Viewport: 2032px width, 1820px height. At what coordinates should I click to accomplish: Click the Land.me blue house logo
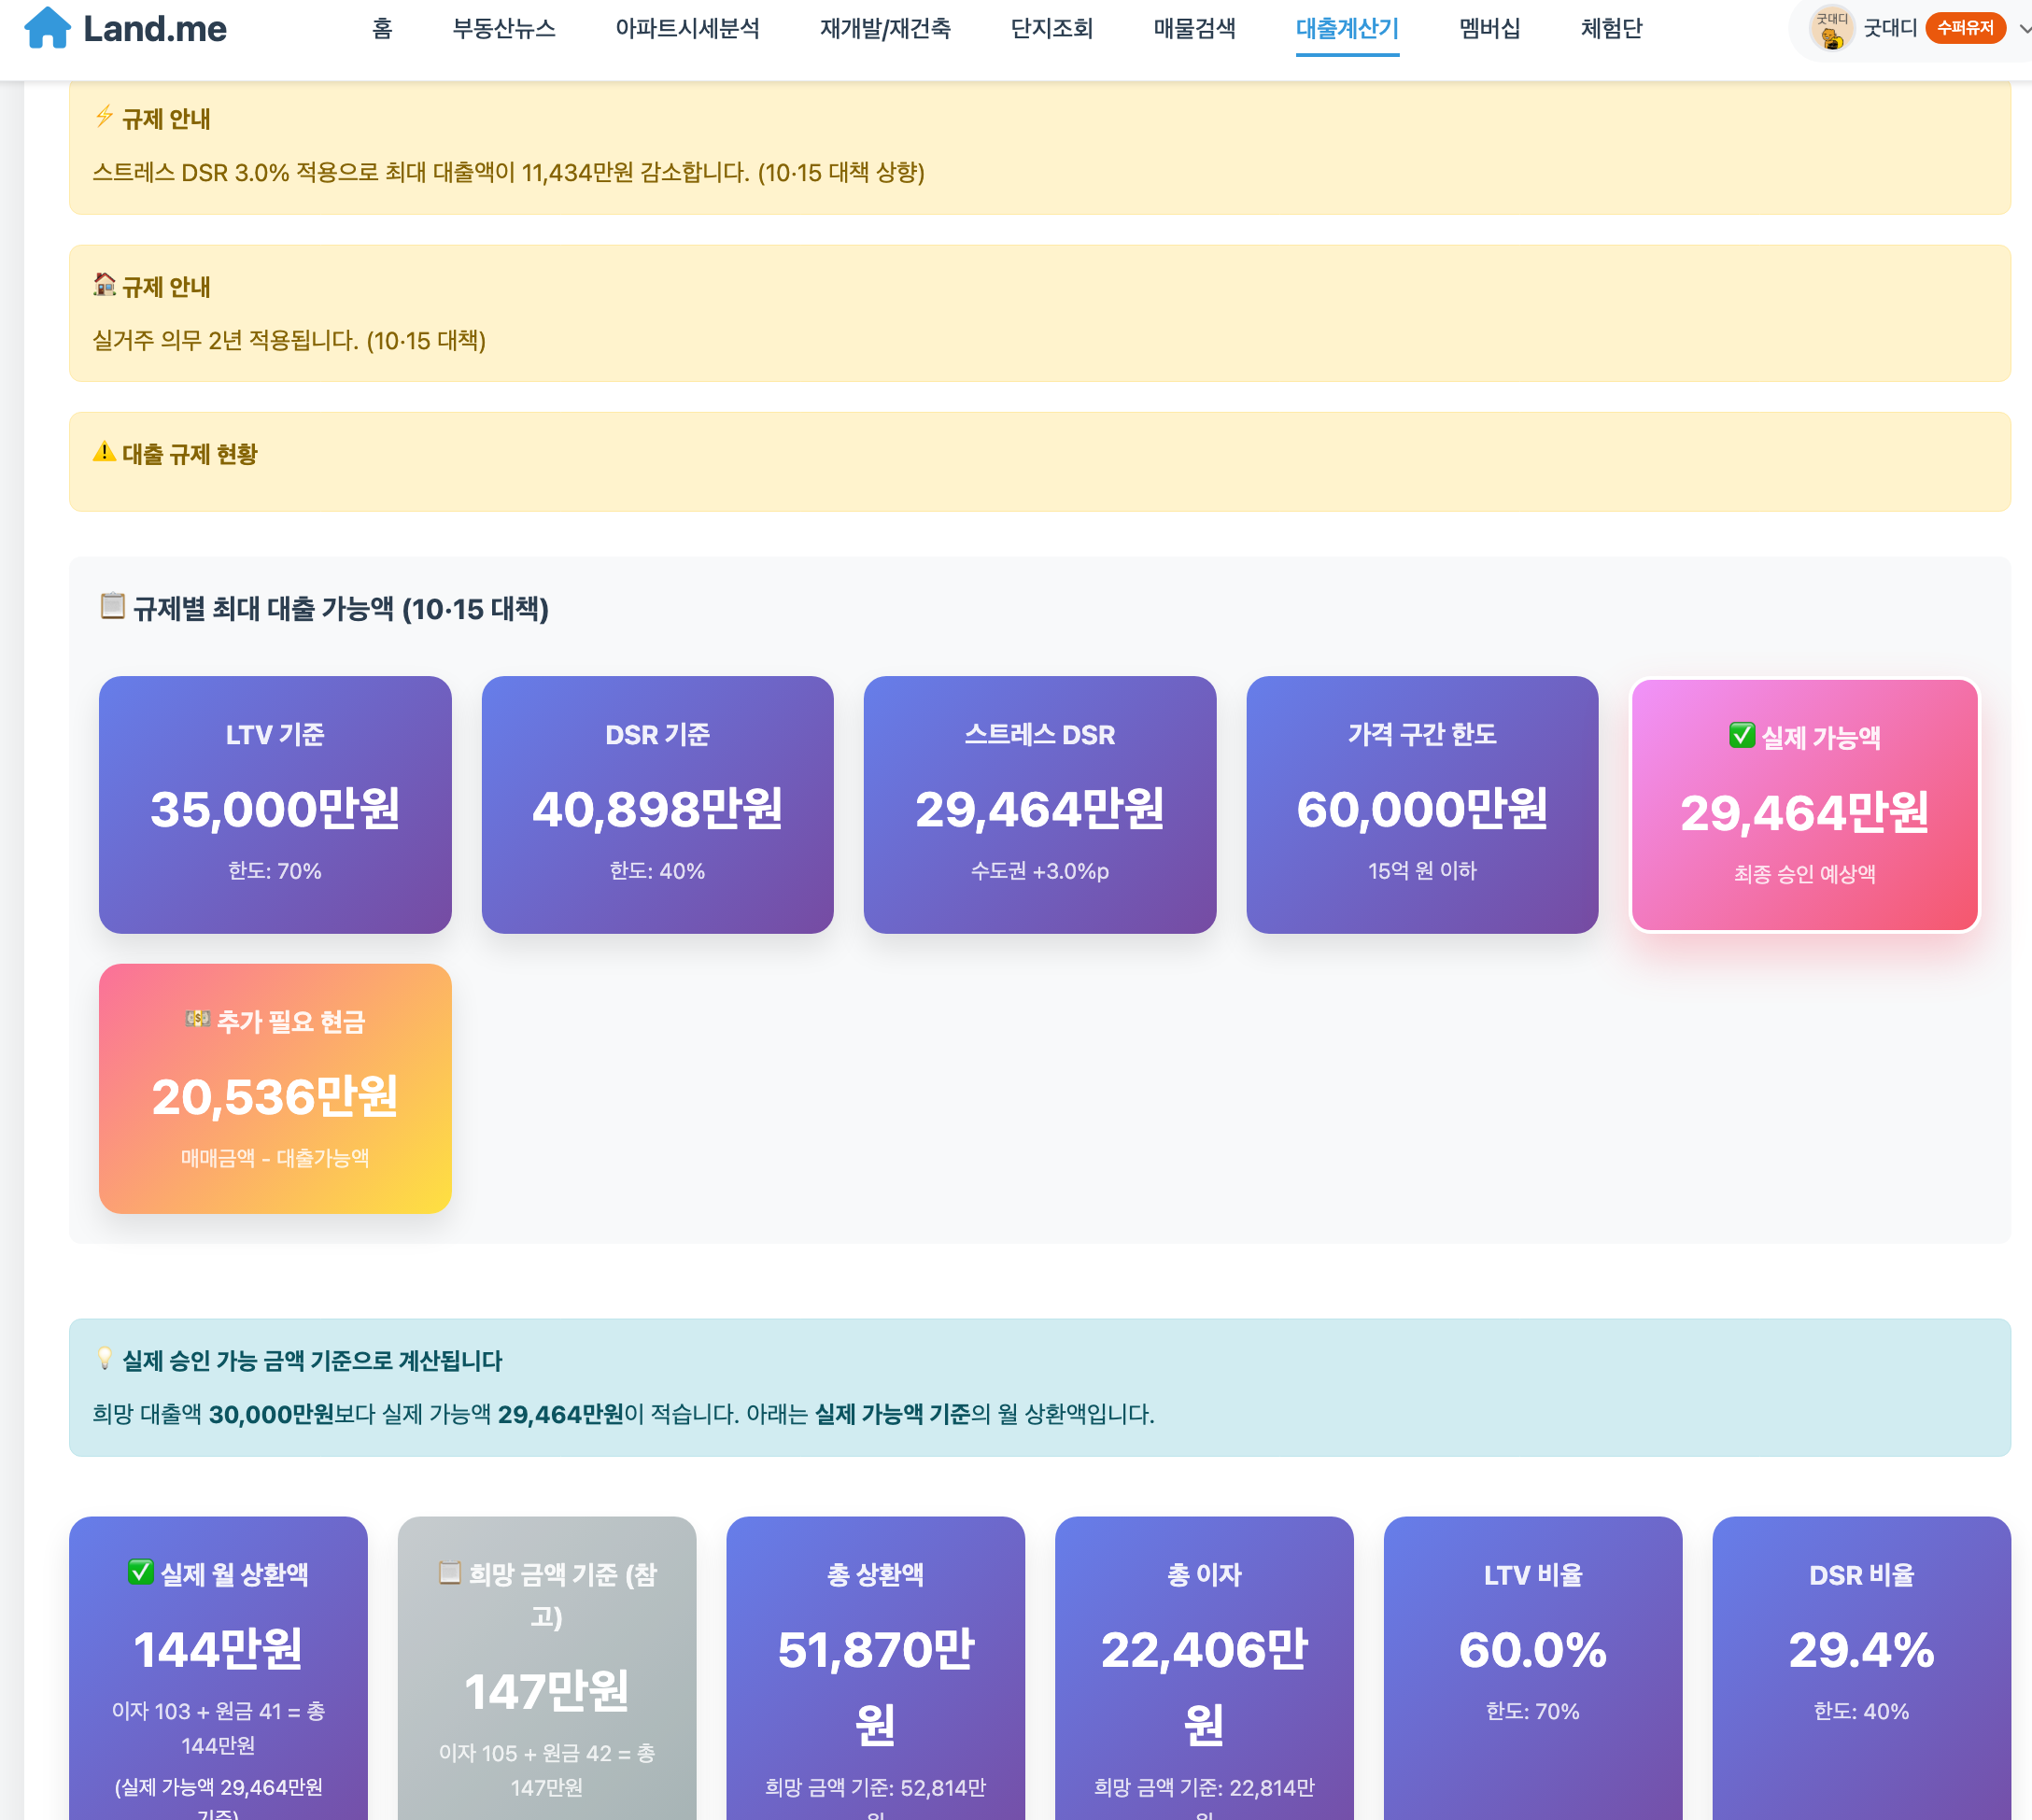tap(47, 28)
